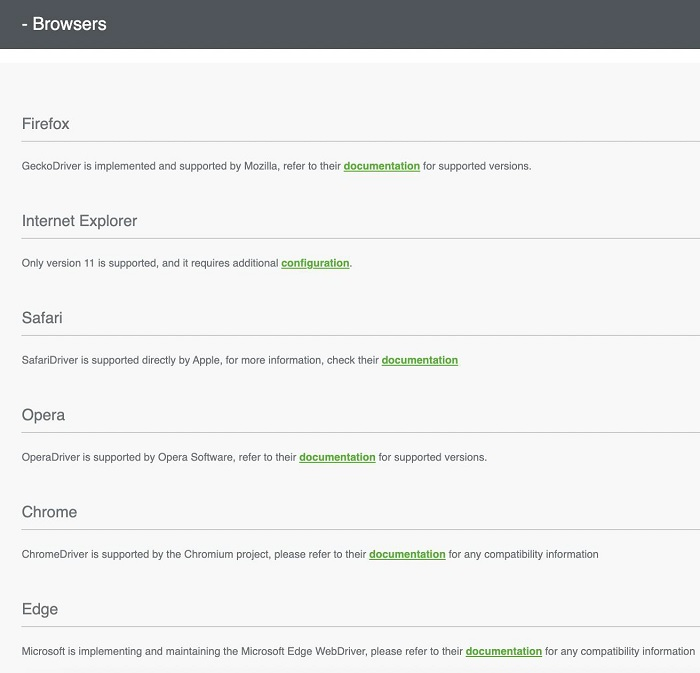Click the Internet Explorer section heading
This screenshot has height=673, width=700.
[79, 221]
